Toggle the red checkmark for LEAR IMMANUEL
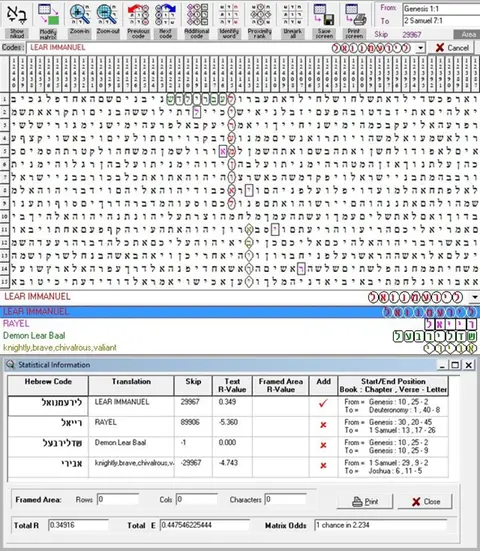The width and height of the screenshot is (480, 551). [x=323, y=403]
